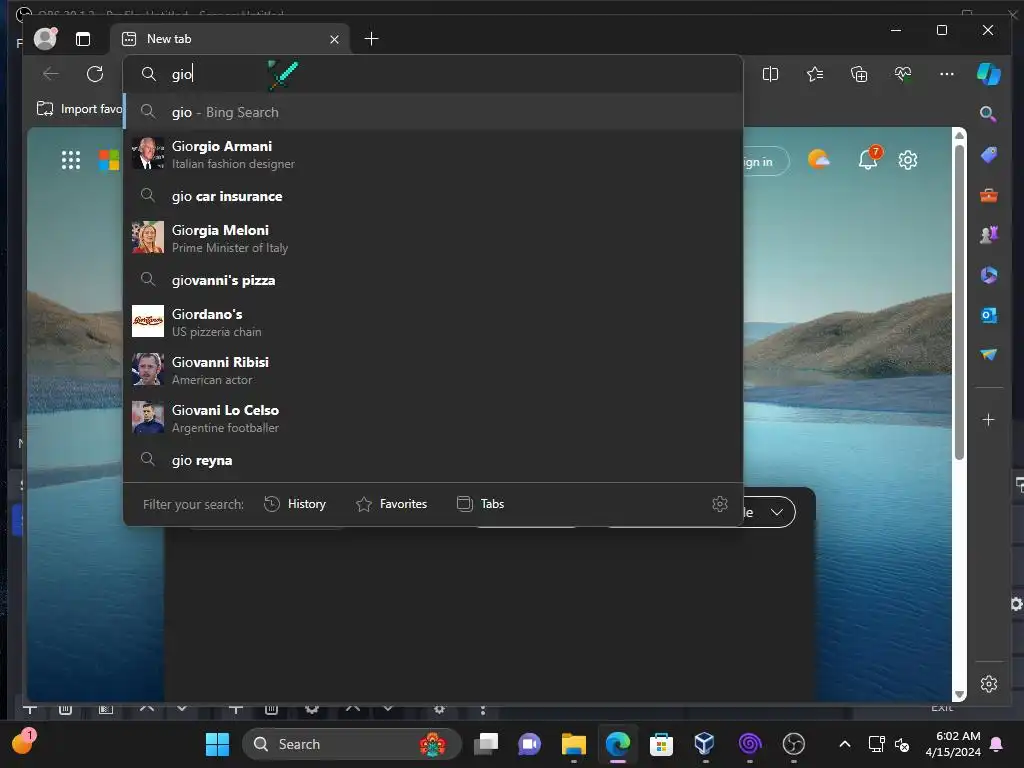Open the app launcher grid icon
Viewport: 1024px width, 768px height.
point(71,160)
